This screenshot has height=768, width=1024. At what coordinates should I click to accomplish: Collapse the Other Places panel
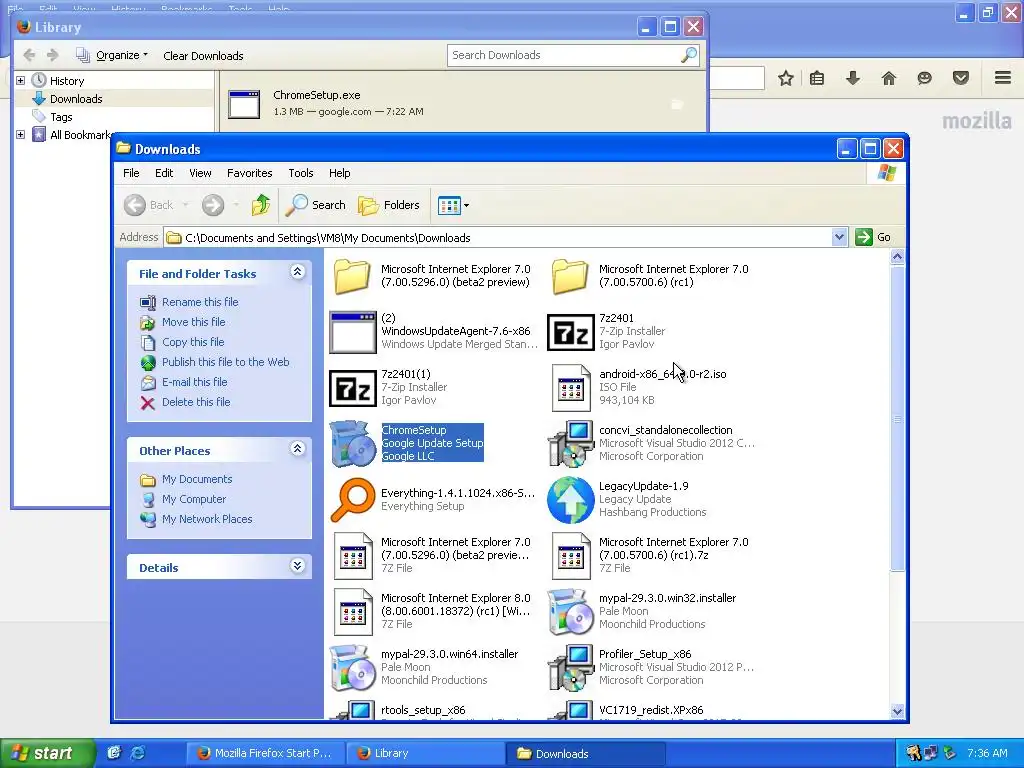pyautogui.click(x=297, y=449)
